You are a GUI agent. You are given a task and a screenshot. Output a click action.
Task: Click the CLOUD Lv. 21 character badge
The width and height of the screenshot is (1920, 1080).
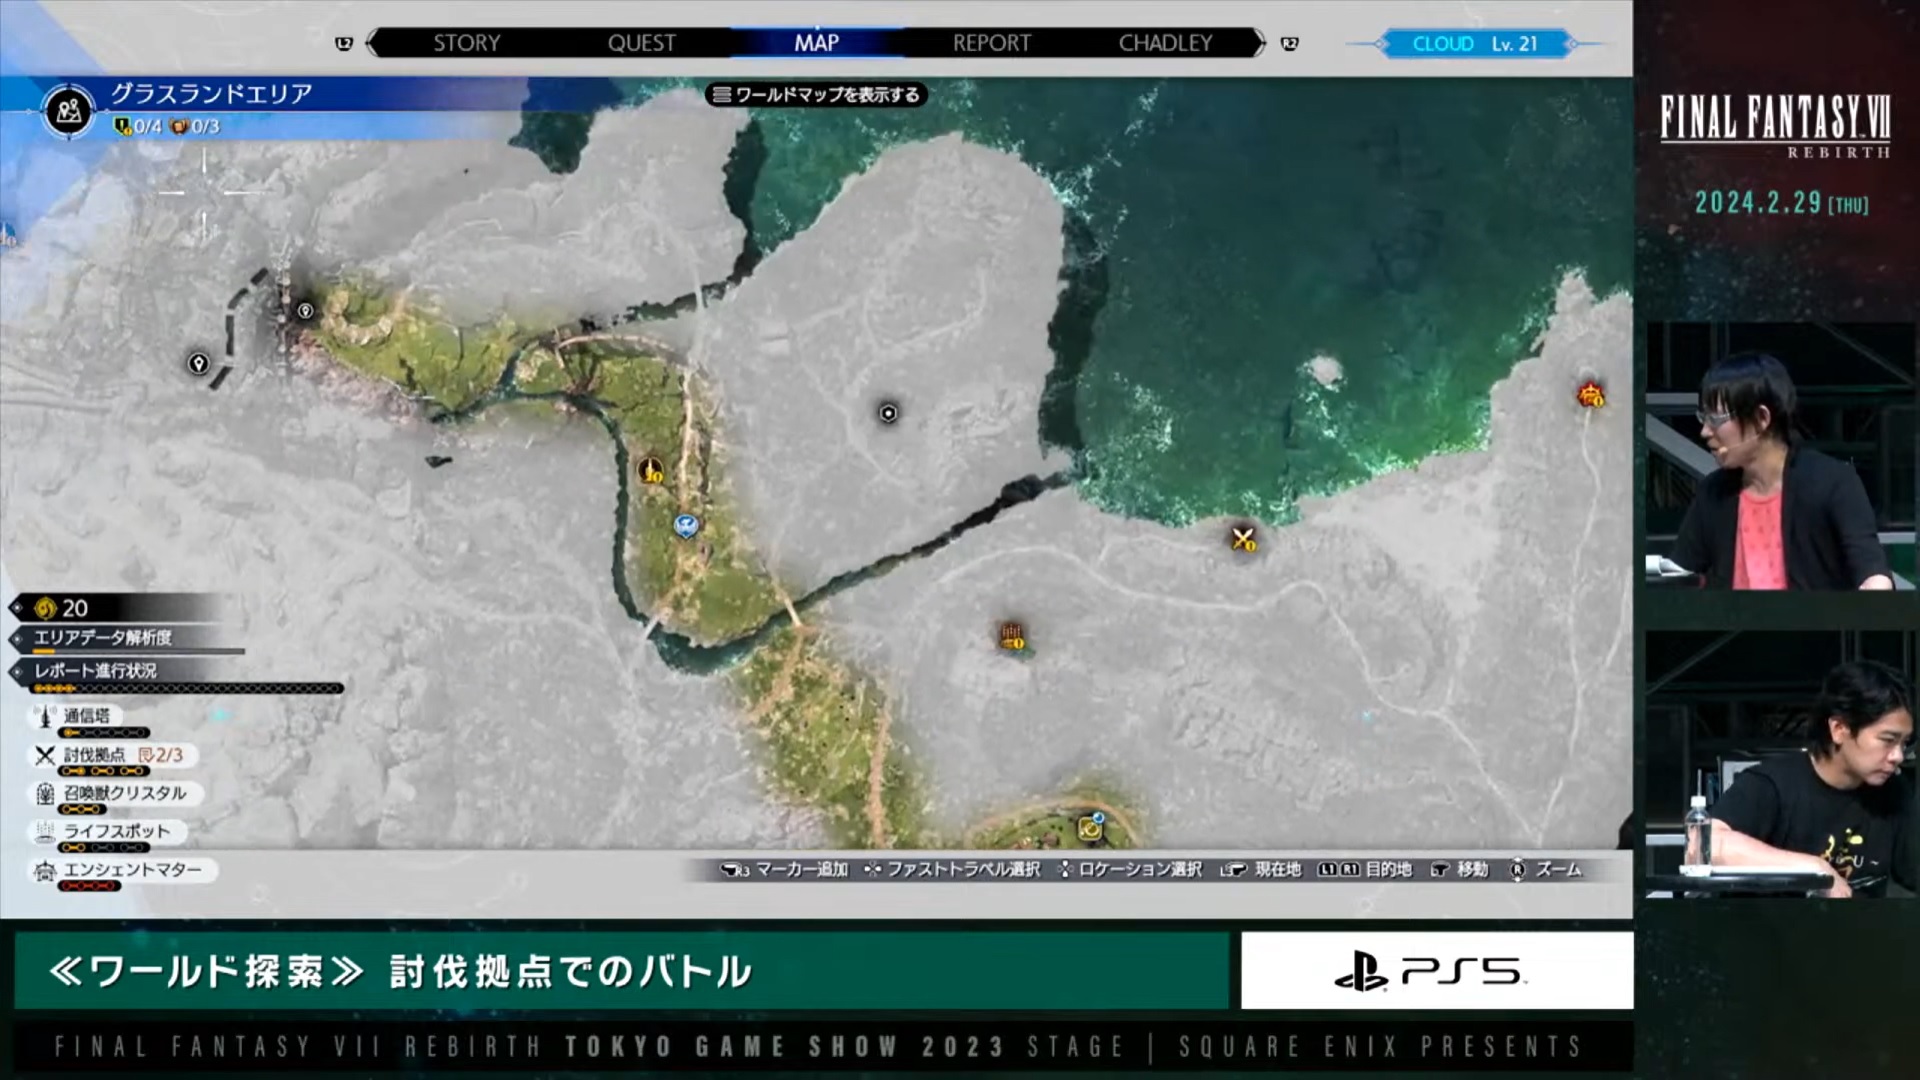pos(1474,44)
